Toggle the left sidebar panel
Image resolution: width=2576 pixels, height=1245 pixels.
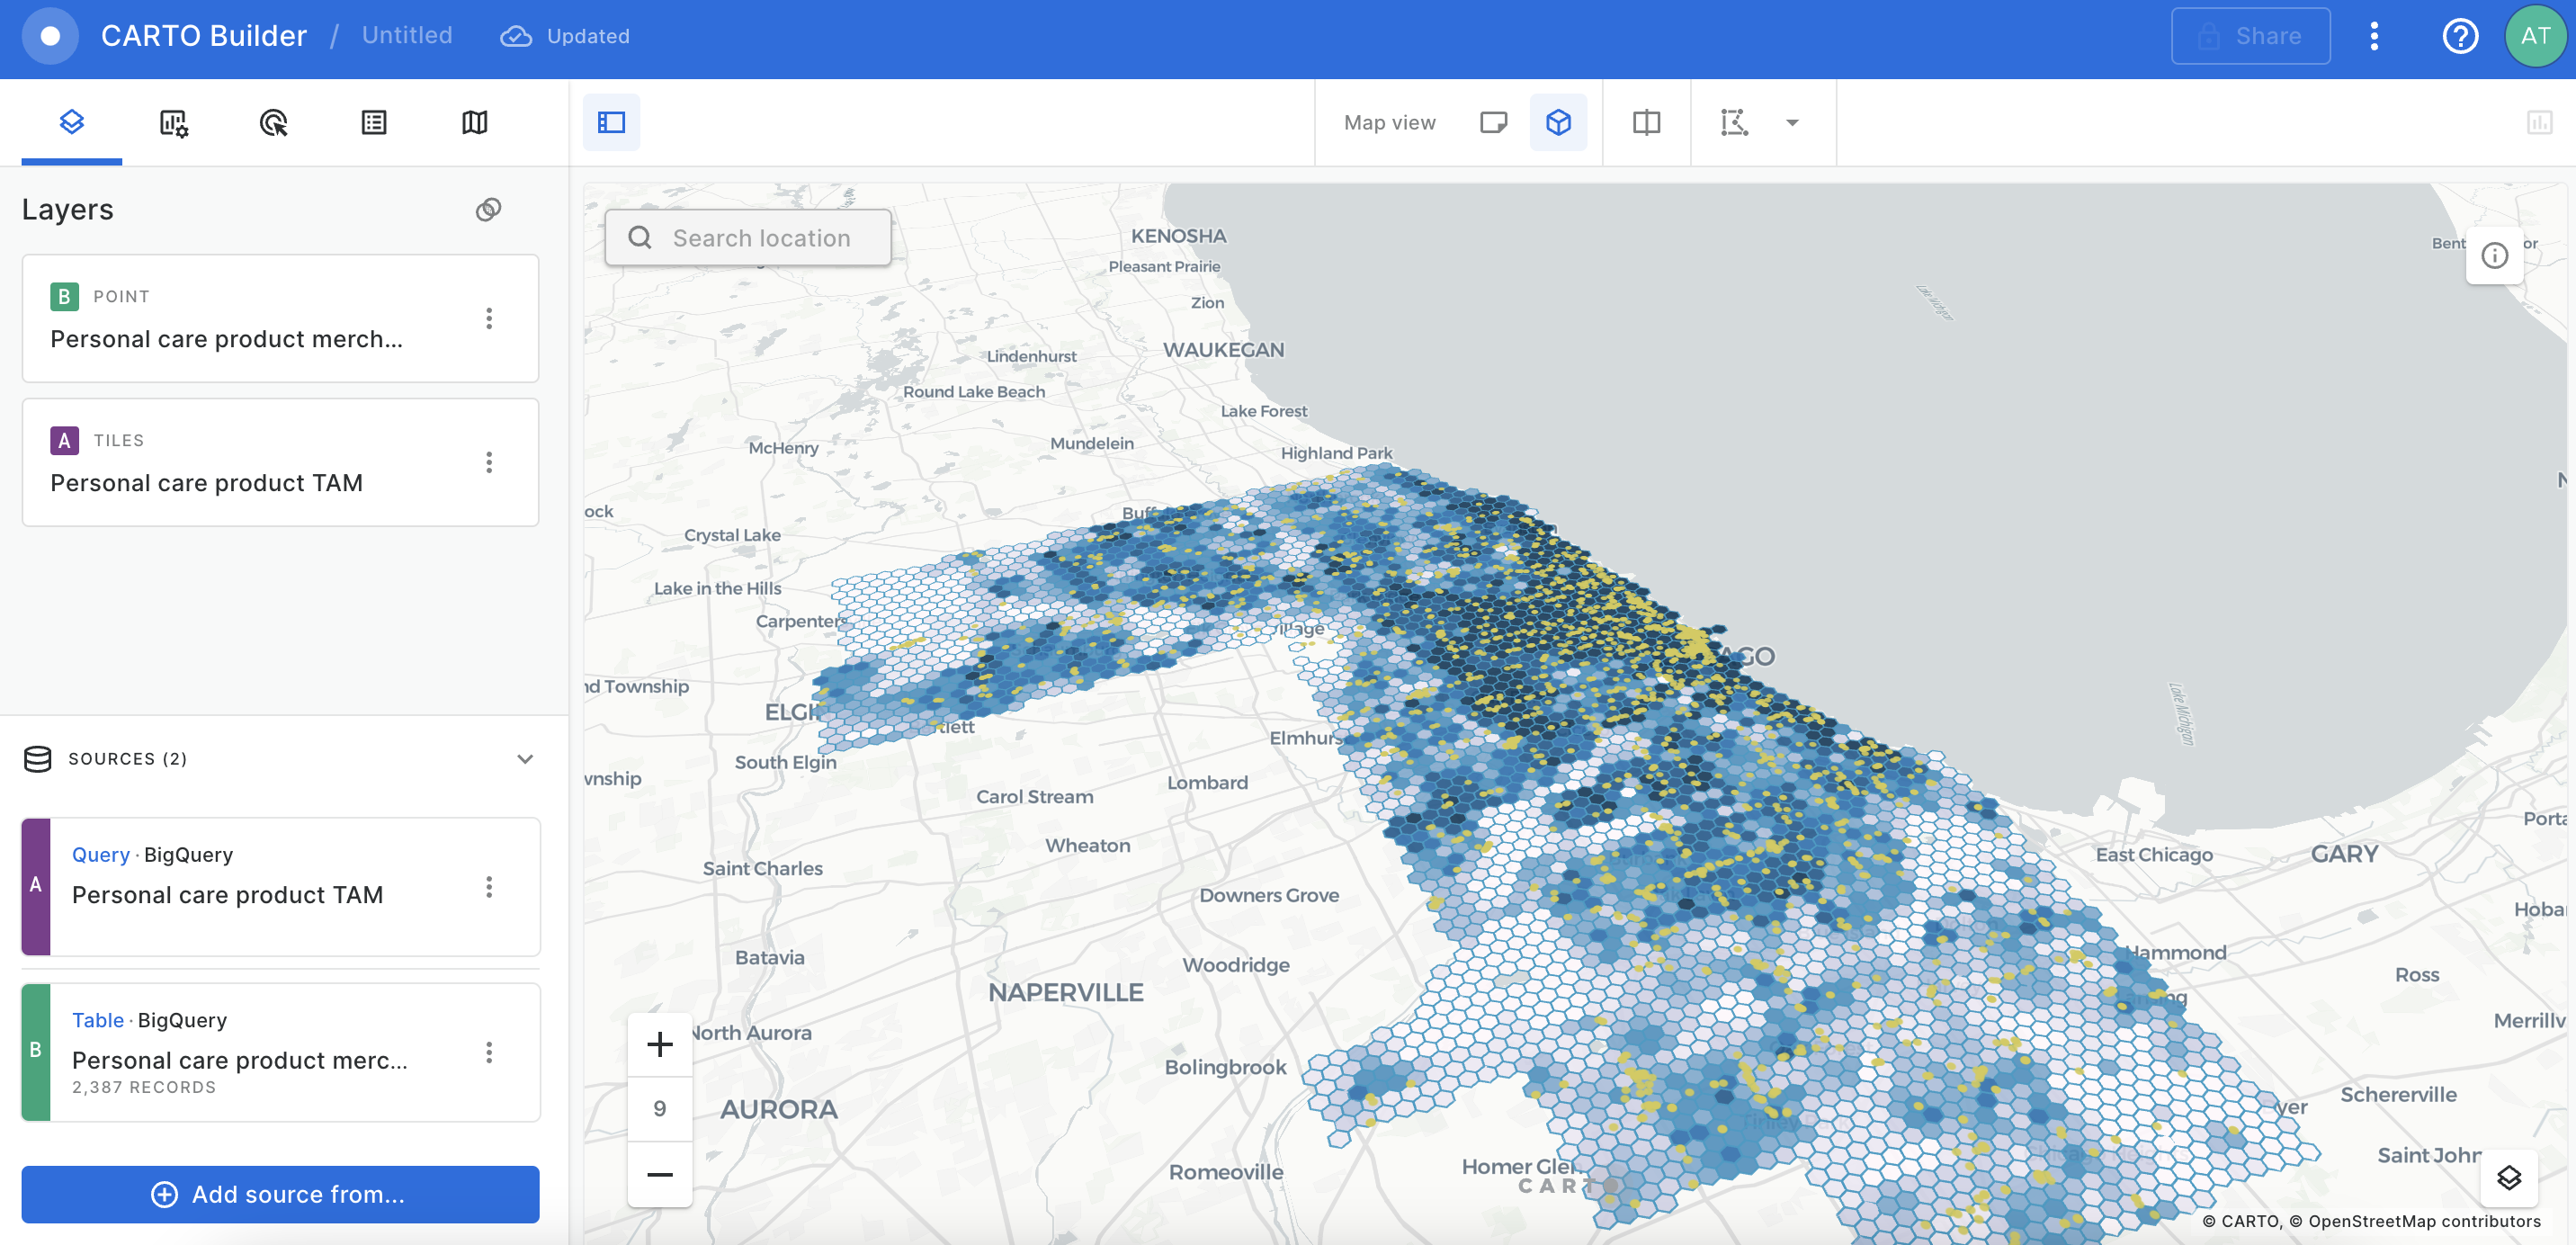(611, 122)
